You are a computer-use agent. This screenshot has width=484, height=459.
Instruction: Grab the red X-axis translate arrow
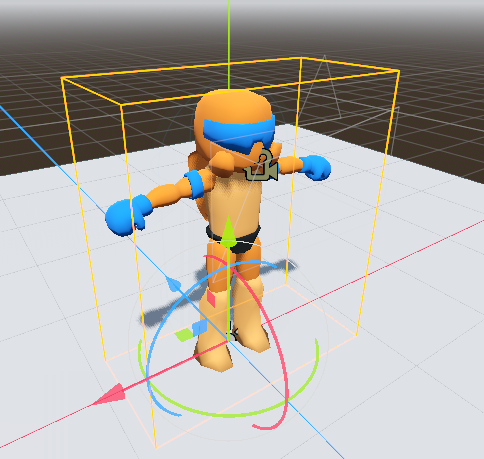tap(109, 394)
